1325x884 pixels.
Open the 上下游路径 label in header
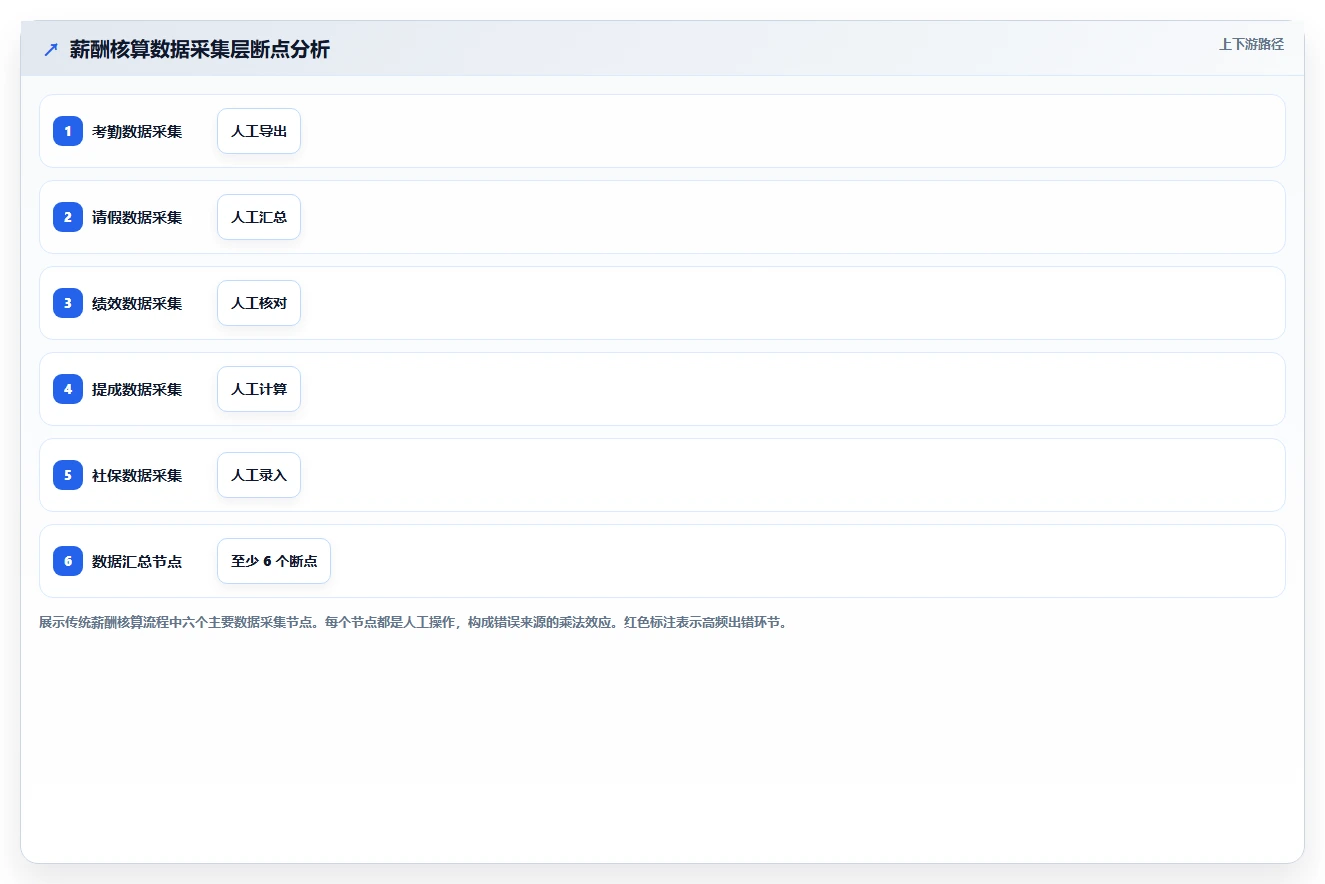click(1251, 44)
